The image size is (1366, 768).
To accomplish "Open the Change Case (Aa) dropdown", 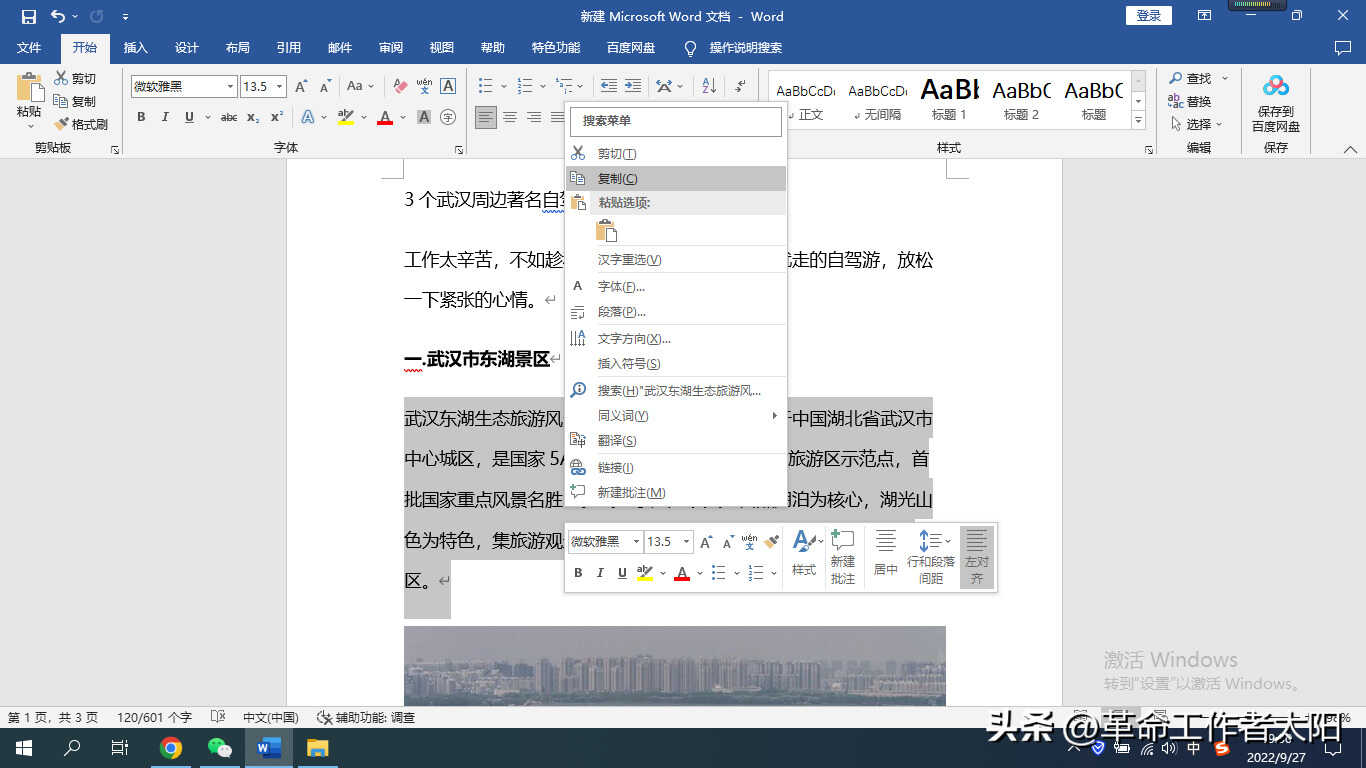I will point(360,87).
